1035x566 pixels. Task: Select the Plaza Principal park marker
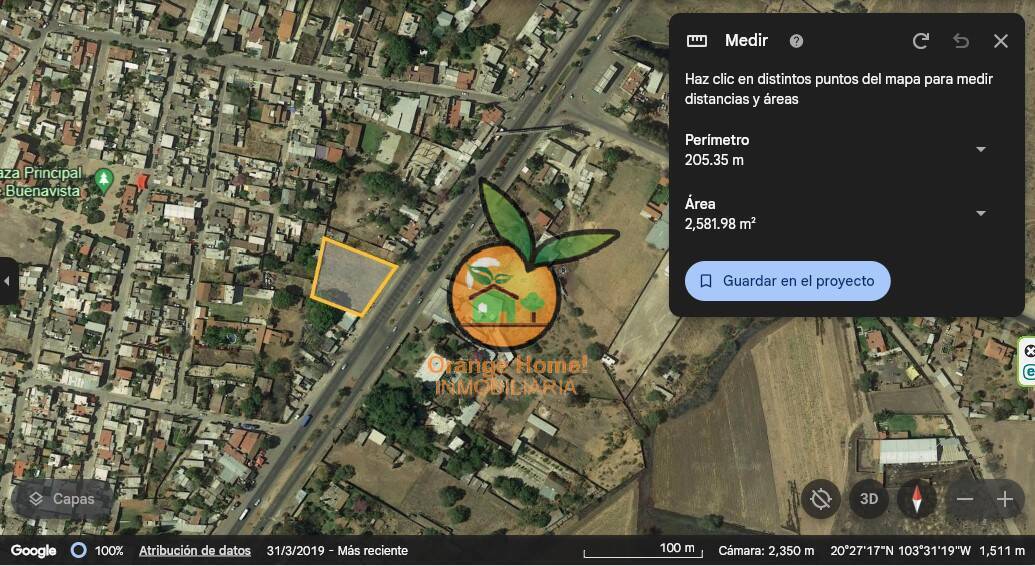[103, 180]
